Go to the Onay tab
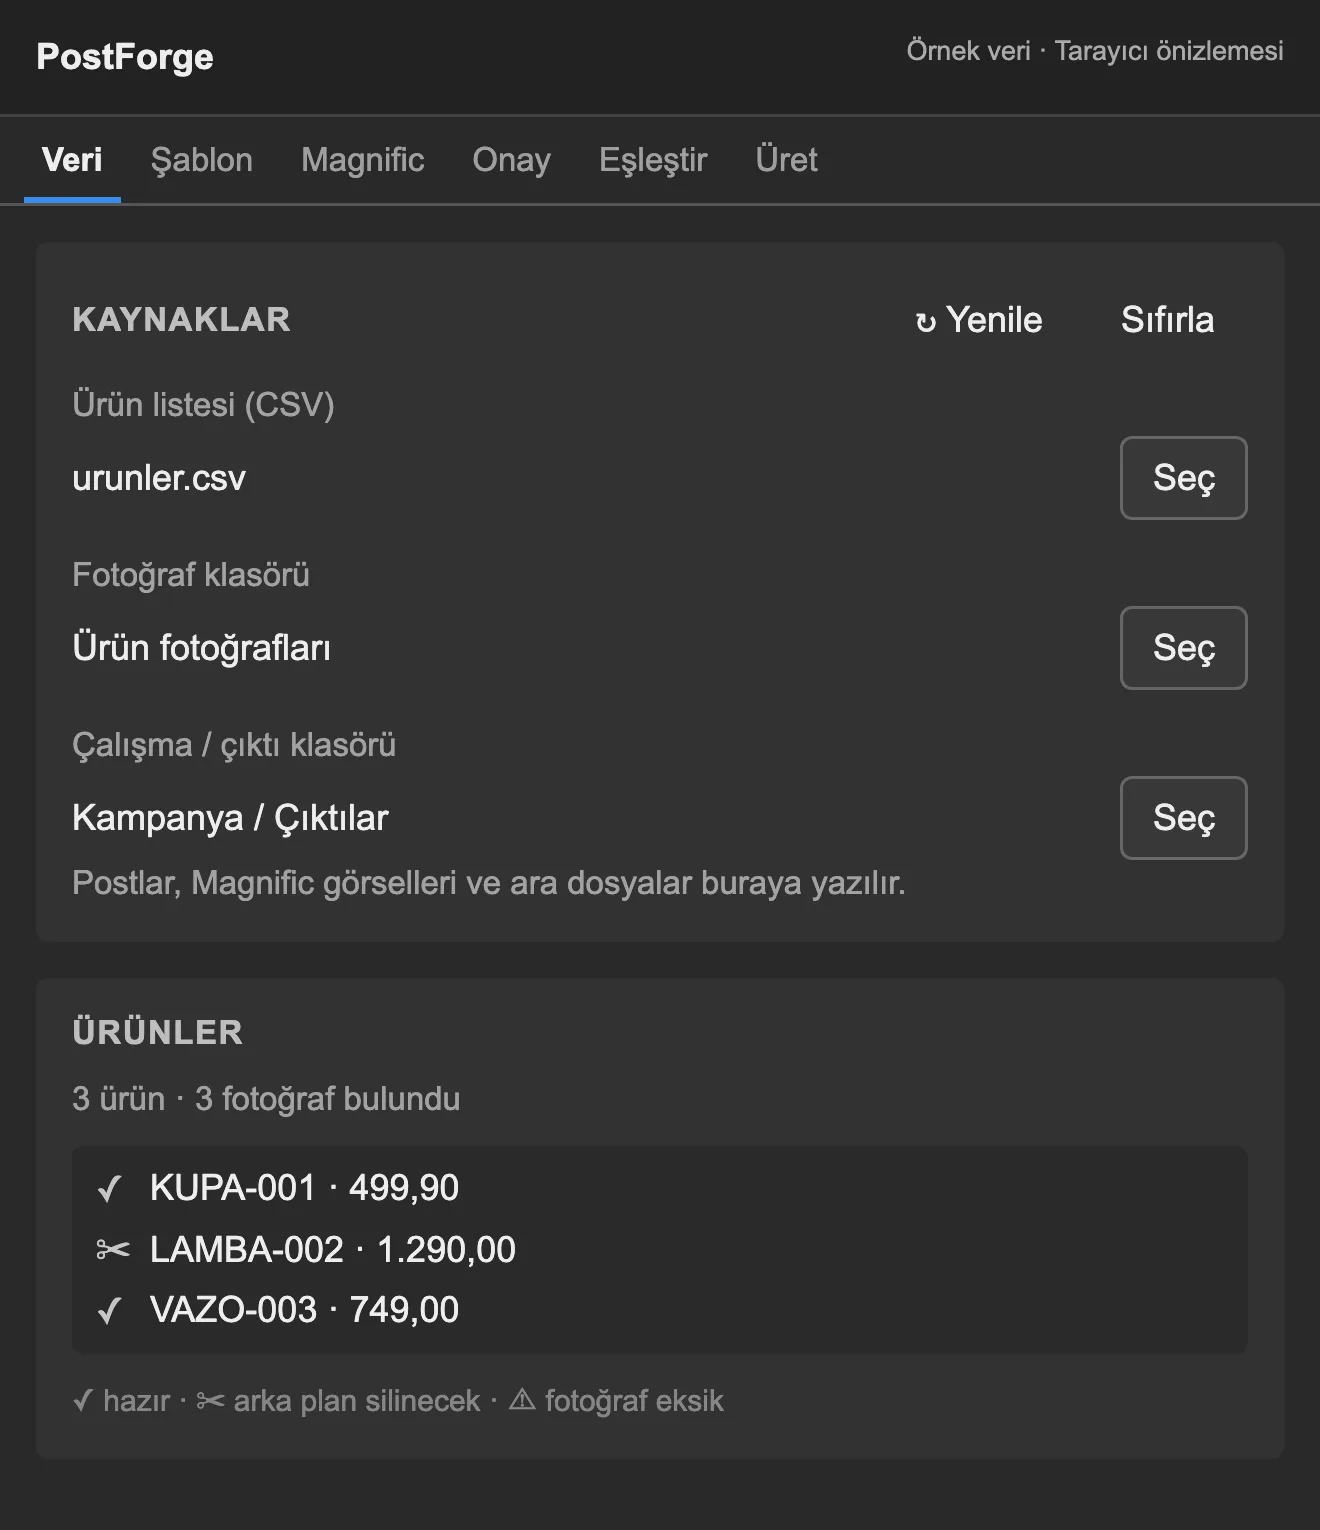This screenshot has height=1530, width=1320. tap(512, 160)
